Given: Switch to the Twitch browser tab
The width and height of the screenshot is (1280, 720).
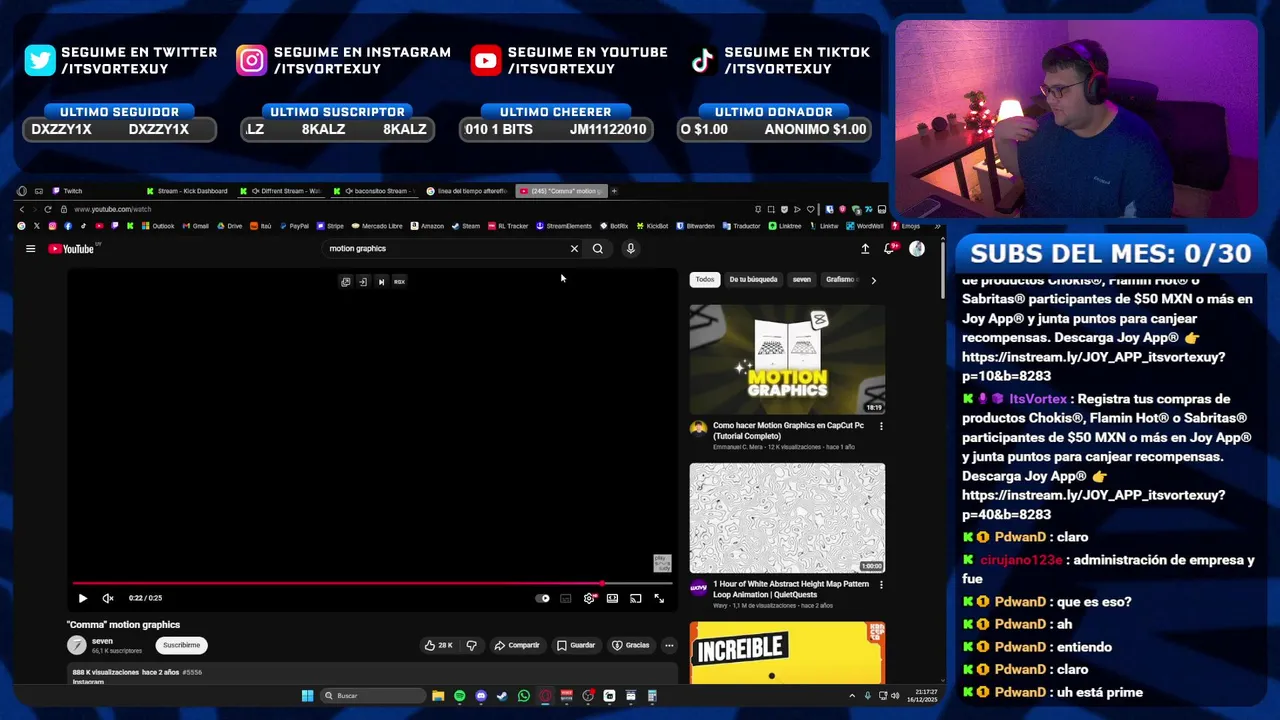Looking at the screenshot, I should pyautogui.click(x=94, y=191).
